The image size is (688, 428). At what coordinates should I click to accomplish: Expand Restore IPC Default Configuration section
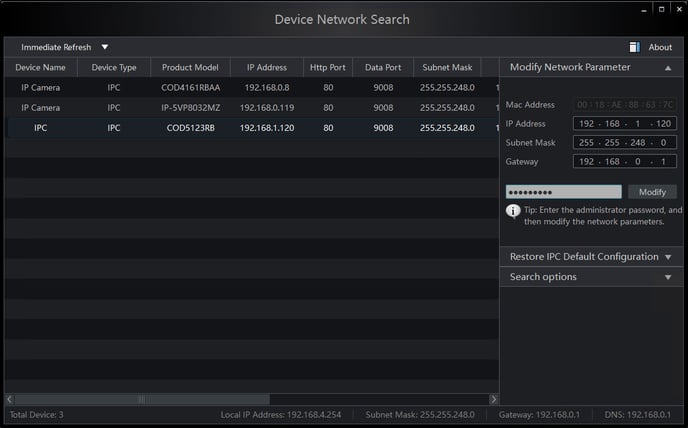[x=668, y=257]
